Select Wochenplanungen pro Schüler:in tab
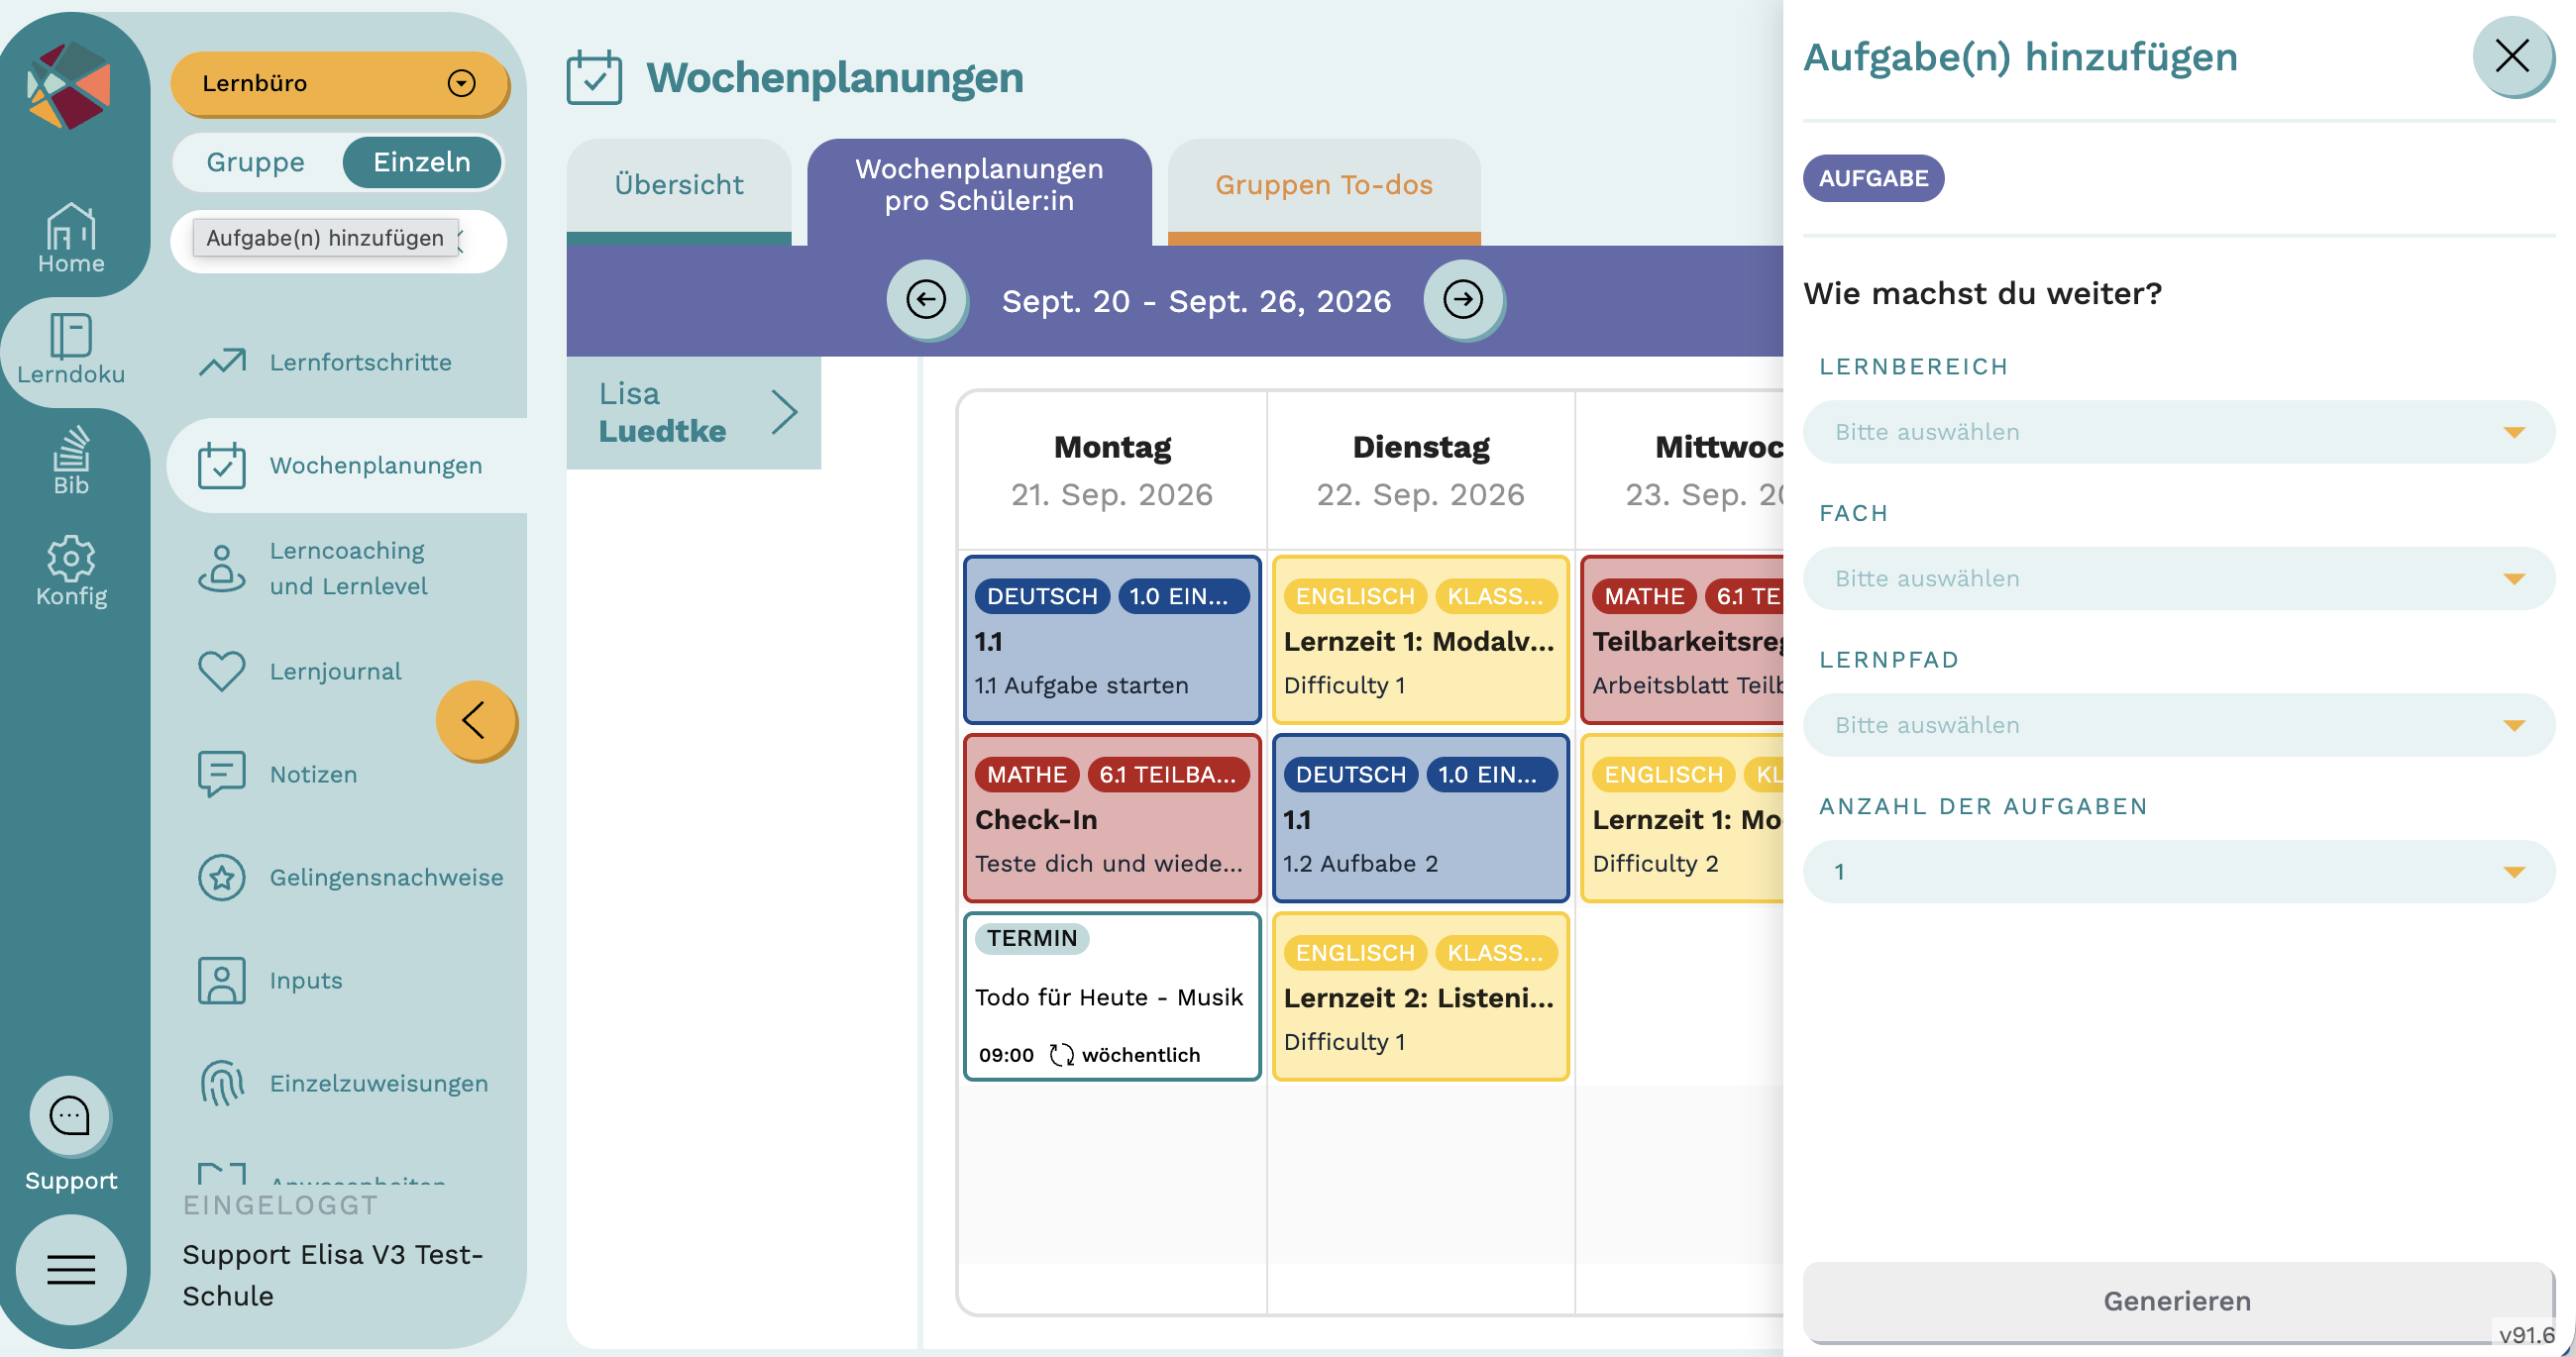This screenshot has height=1357, width=2576. click(979, 185)
